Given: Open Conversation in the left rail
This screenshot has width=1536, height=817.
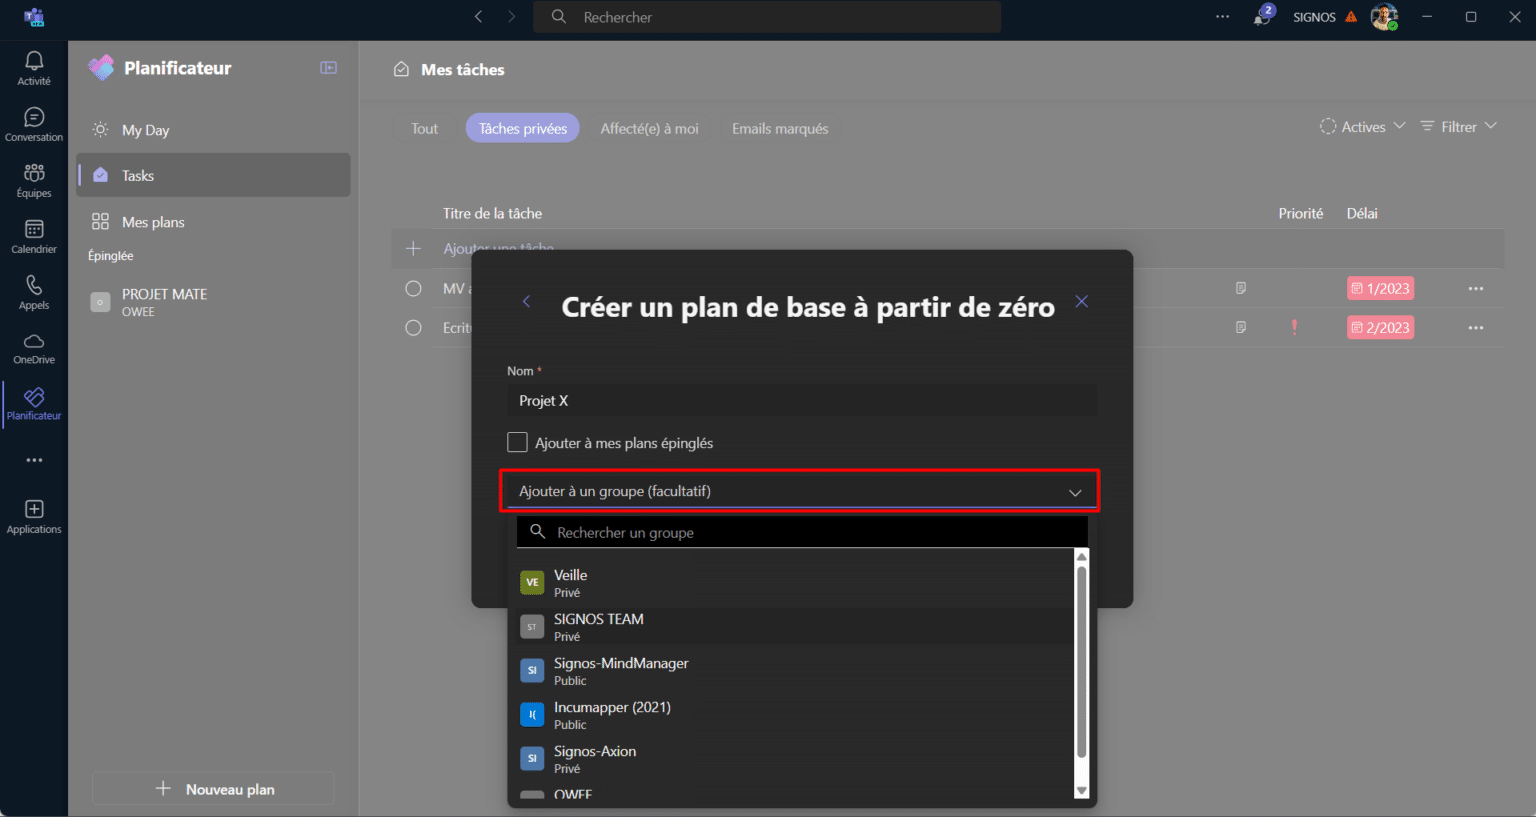Looking at the screenshot, I should point(34,124).
